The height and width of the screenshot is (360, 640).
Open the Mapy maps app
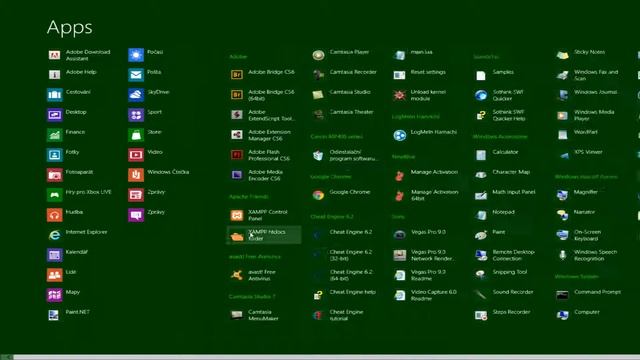click(64, 295)
